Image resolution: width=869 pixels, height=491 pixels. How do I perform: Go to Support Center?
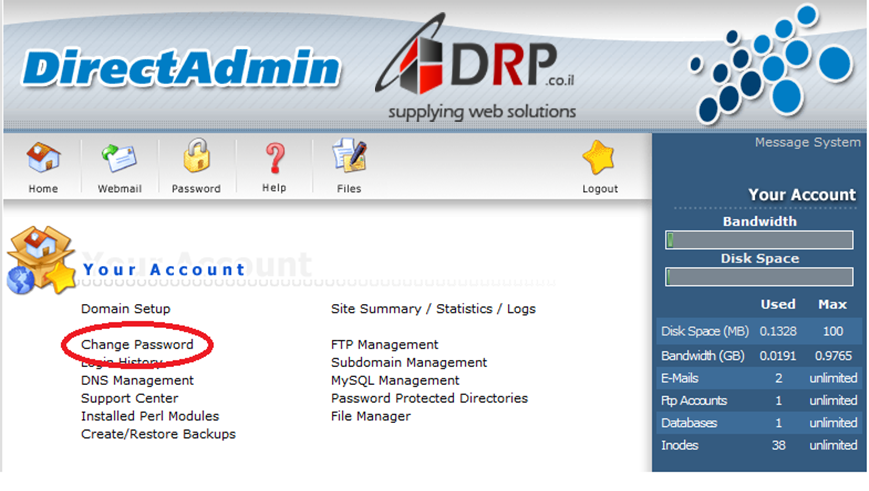coord(129,399)
